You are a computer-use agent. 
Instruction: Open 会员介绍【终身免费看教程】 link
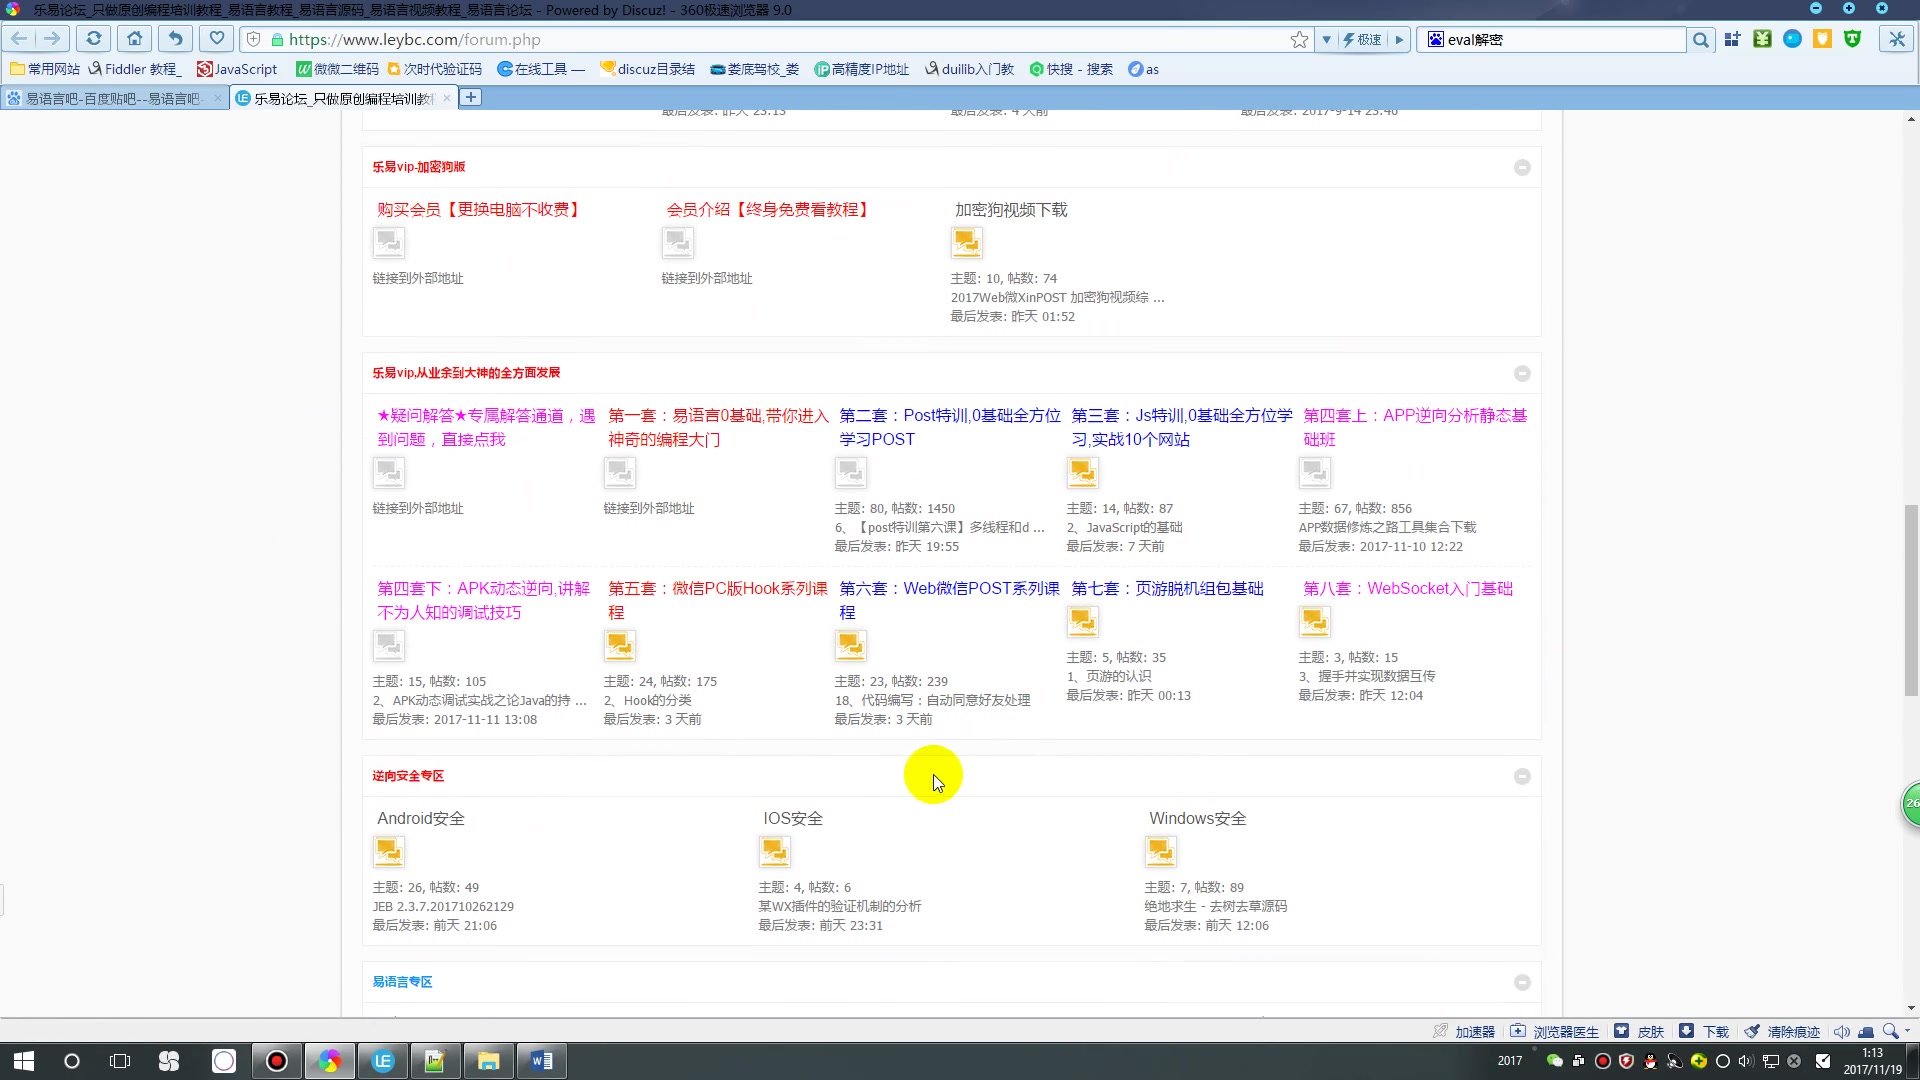[x=770, y=210]
